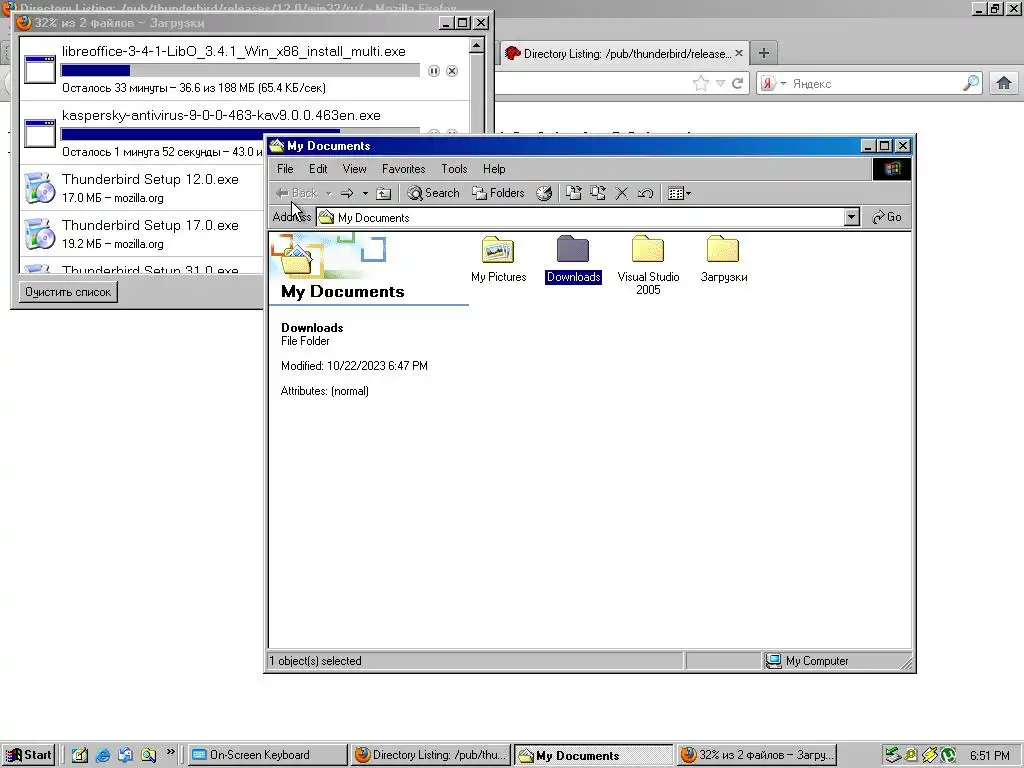
Task: Switch to the downloads window taskbar button
Action: pyautogui.click(x=756, y=755)
